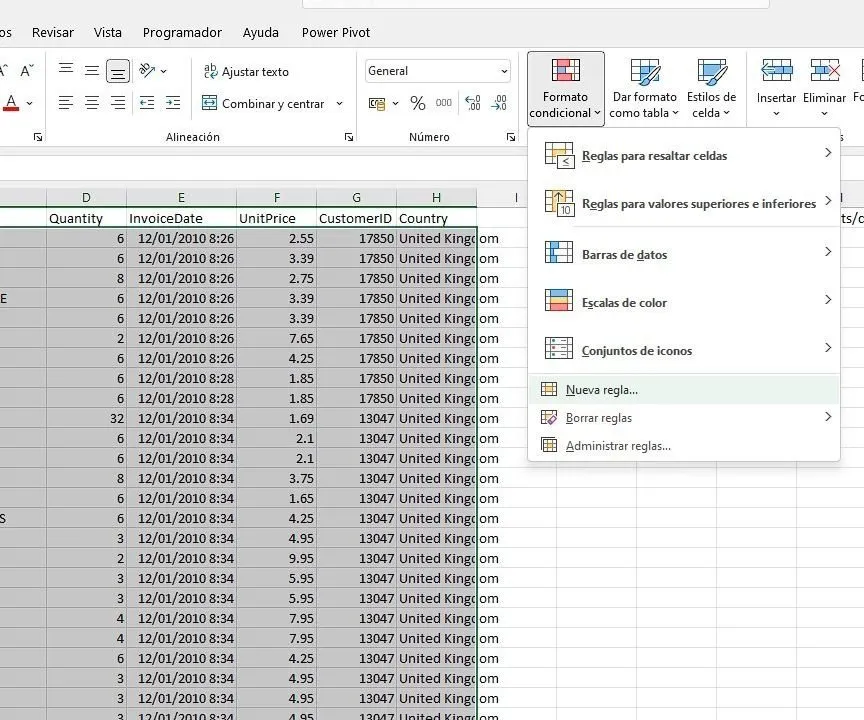This screenshot has height=720, width=864.
Task: Select cell with quantity 32
Action: click(x=87, y=418)
